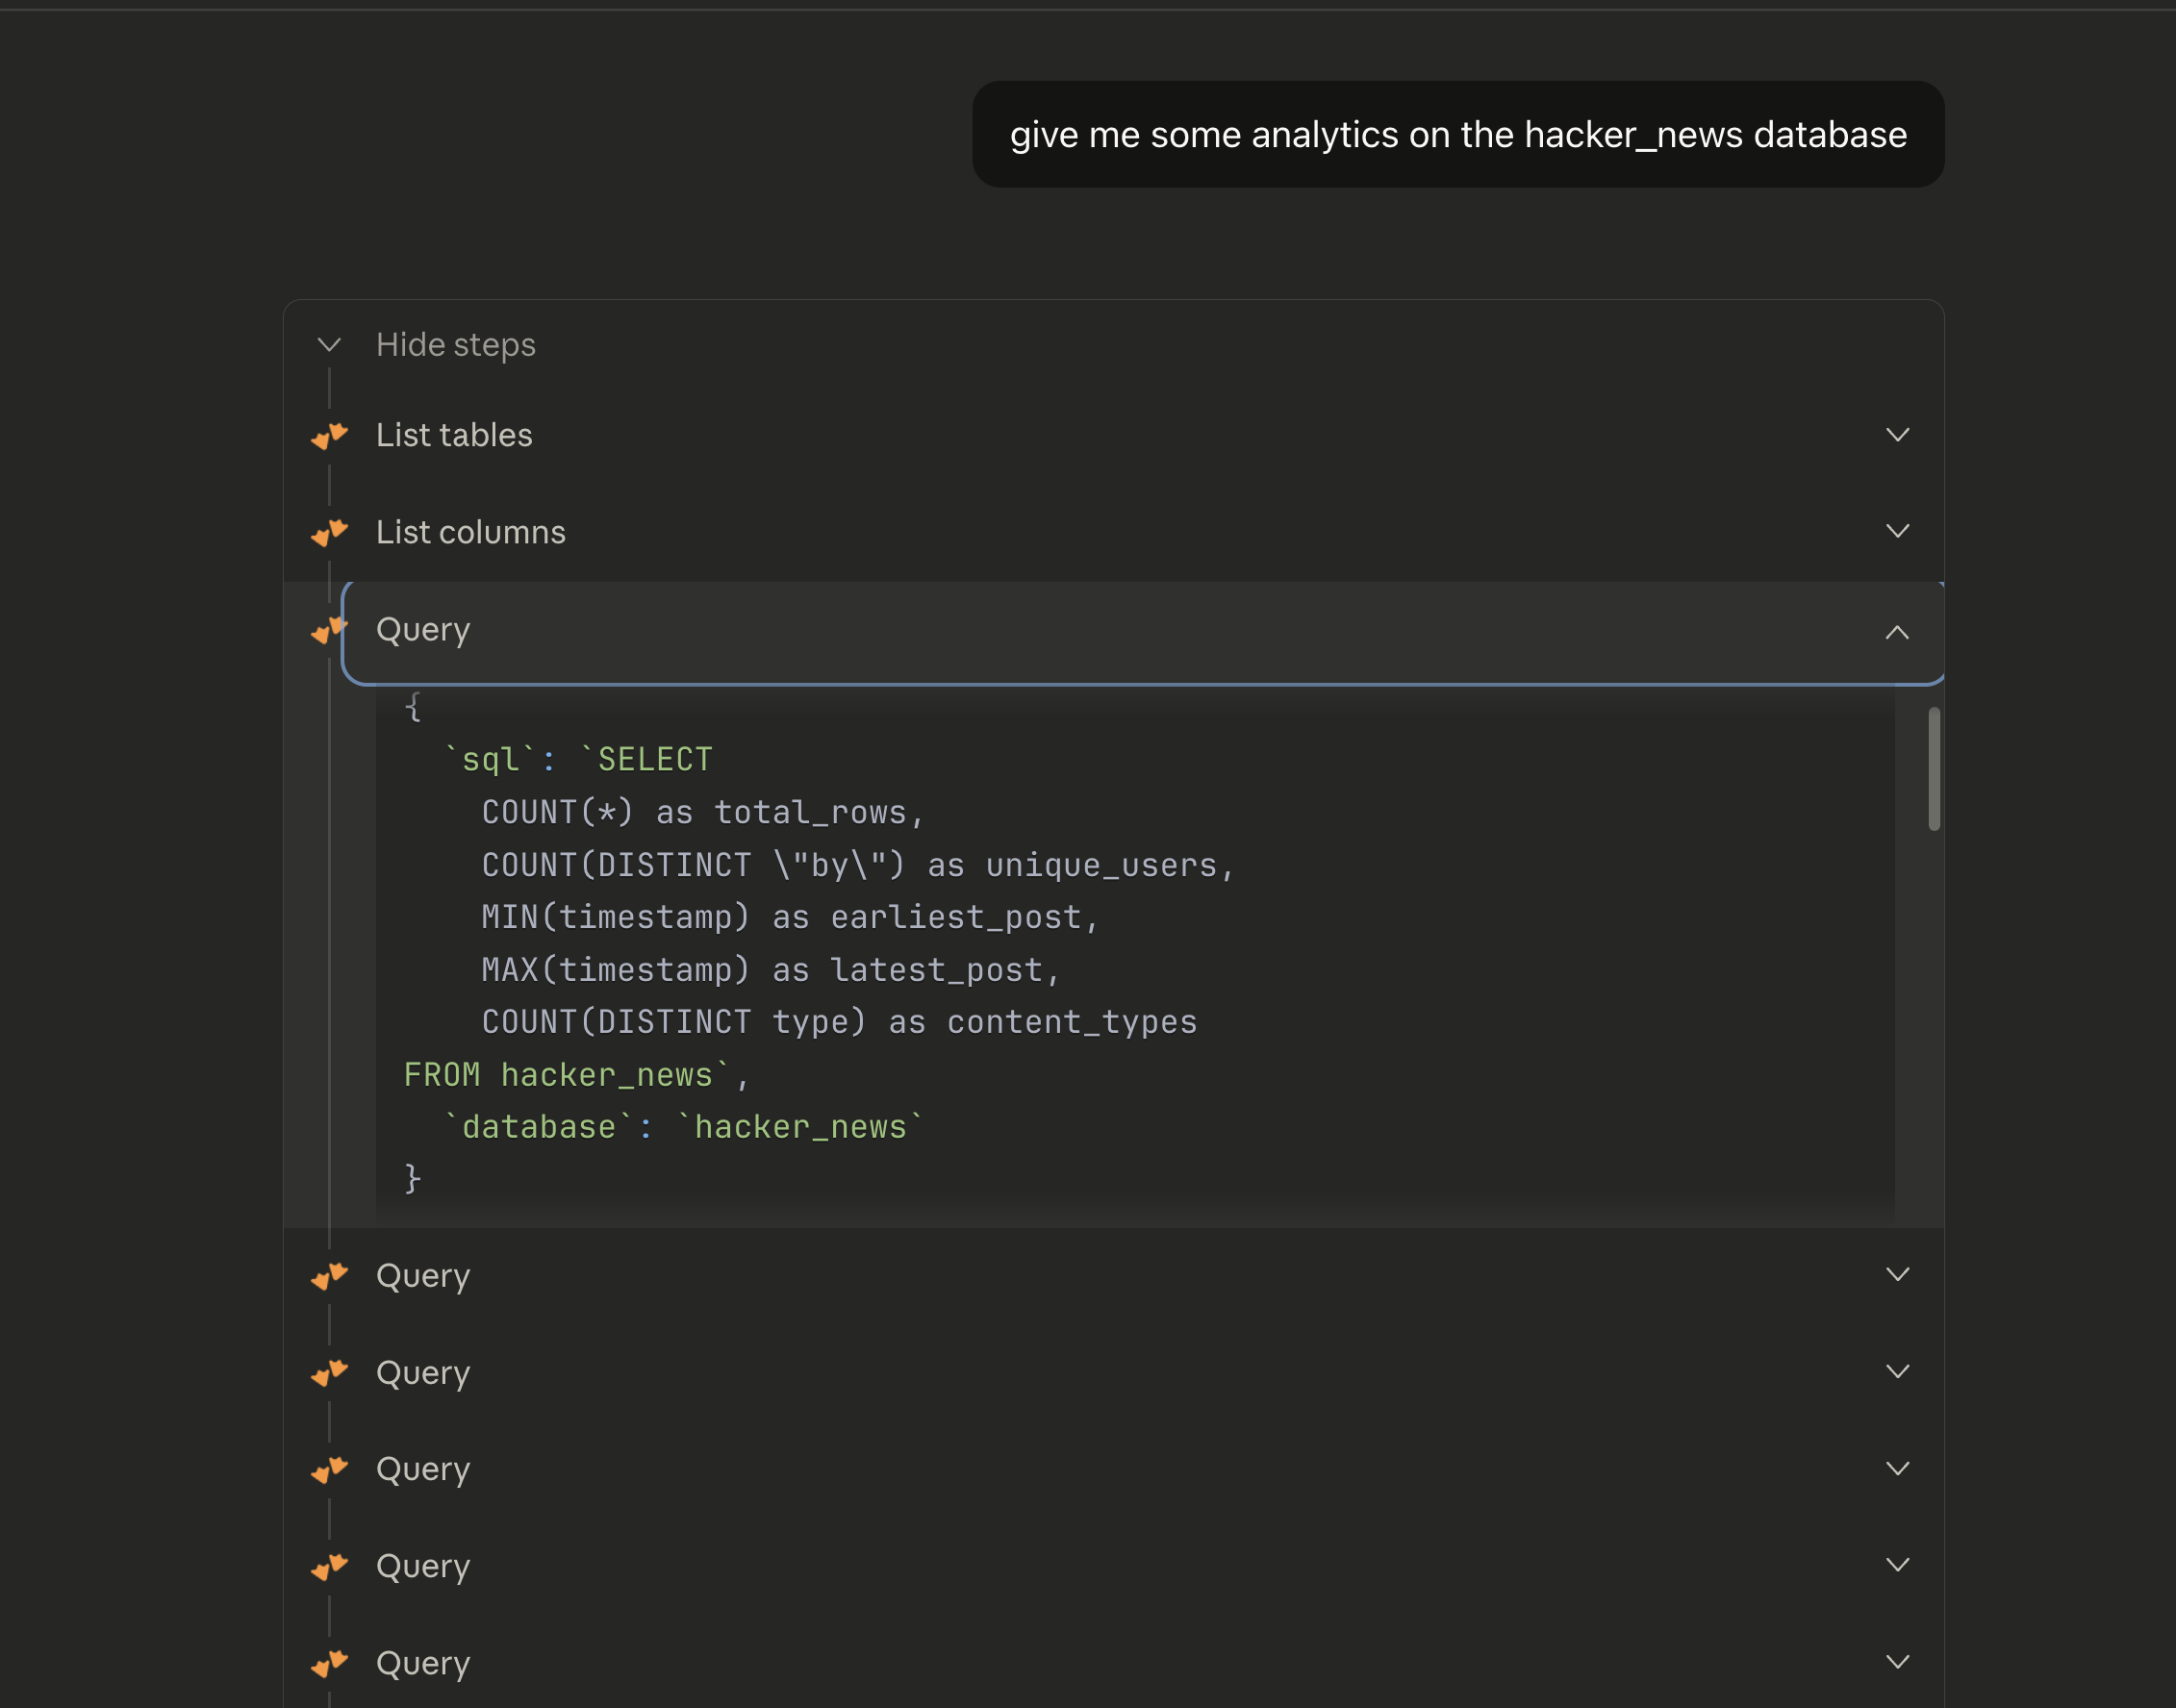
Task: Click the duck footprints icon beside List columns
Action: click(x=330, y=532)
